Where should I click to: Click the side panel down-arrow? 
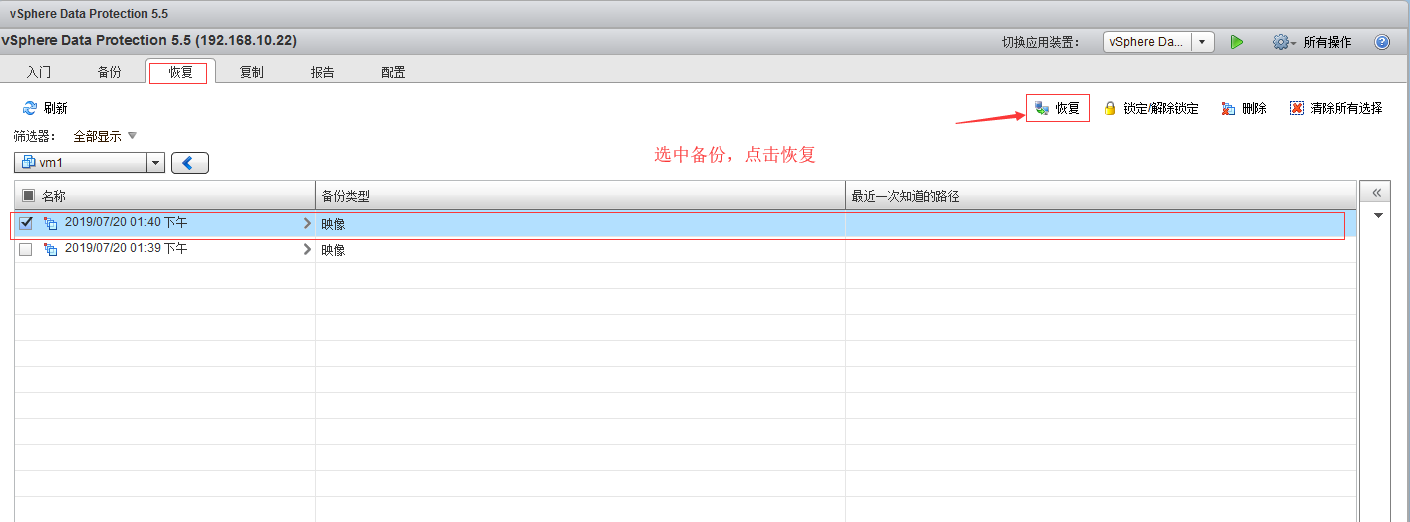(x=1378, y=215)
